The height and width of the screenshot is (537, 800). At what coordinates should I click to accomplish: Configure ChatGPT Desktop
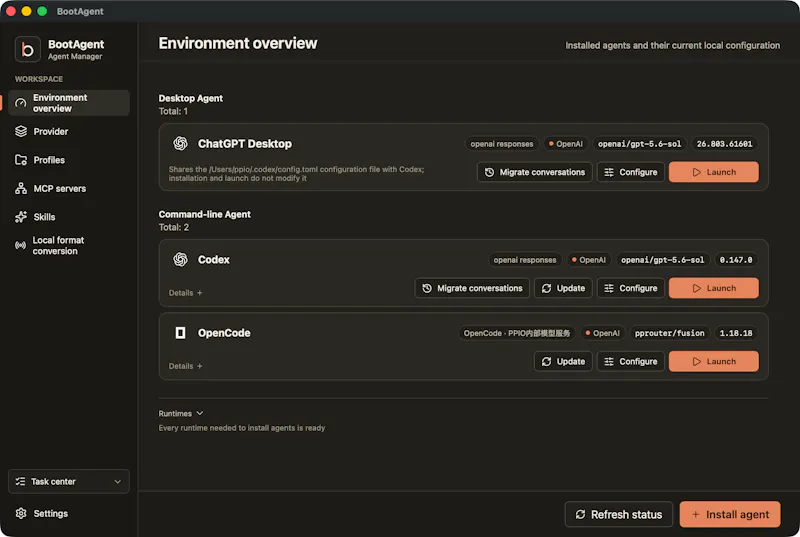(631, 172)
